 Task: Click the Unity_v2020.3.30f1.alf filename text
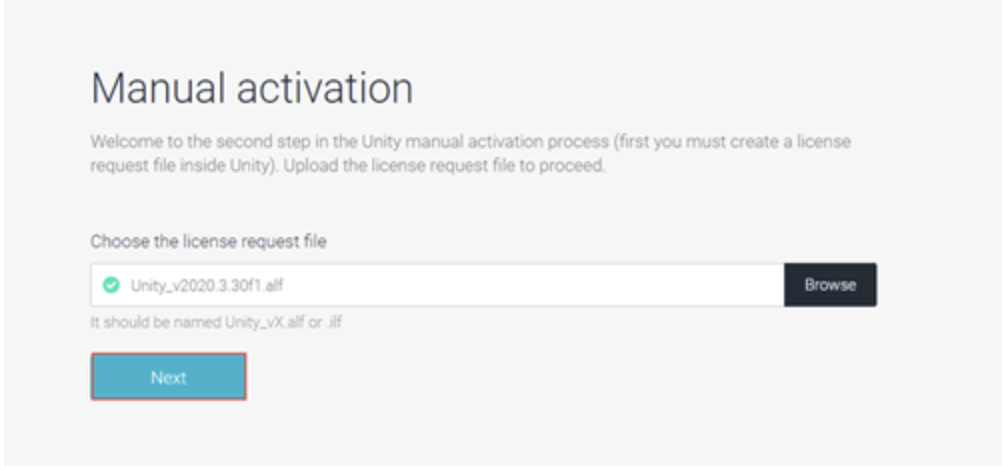(x=206, y=285)
